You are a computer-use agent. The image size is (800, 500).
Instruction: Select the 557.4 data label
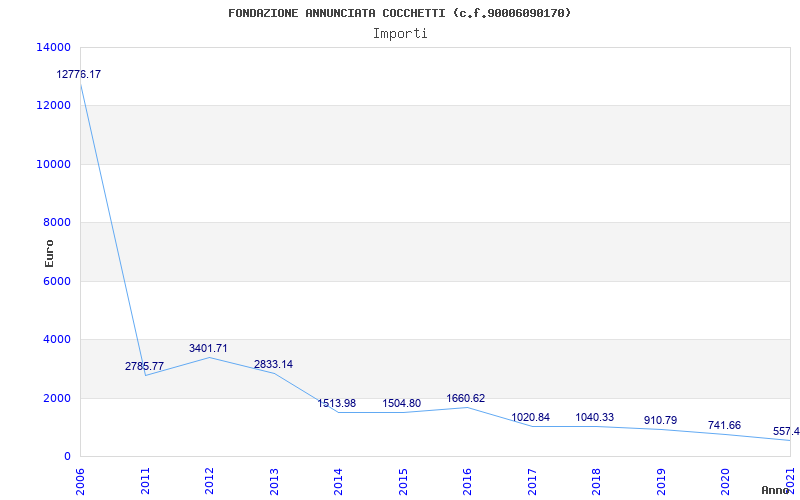[x=786, y=432]
